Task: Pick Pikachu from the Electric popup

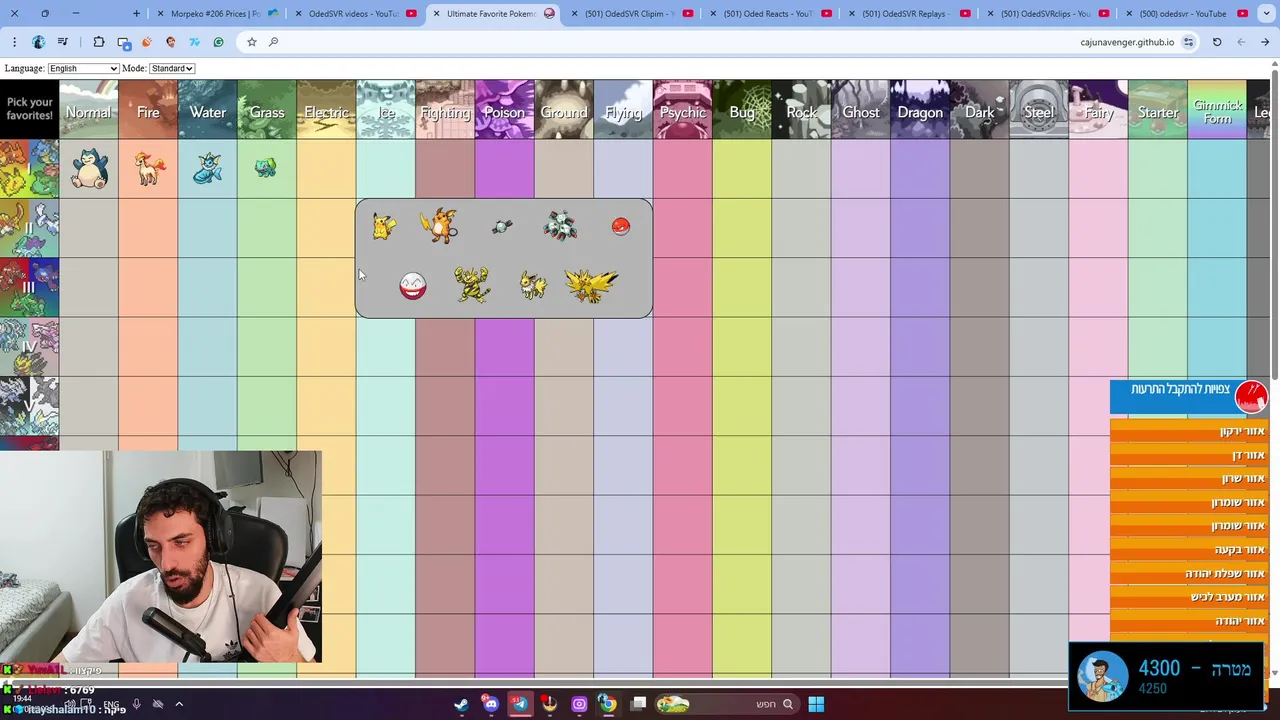Action: click(384, 227)
